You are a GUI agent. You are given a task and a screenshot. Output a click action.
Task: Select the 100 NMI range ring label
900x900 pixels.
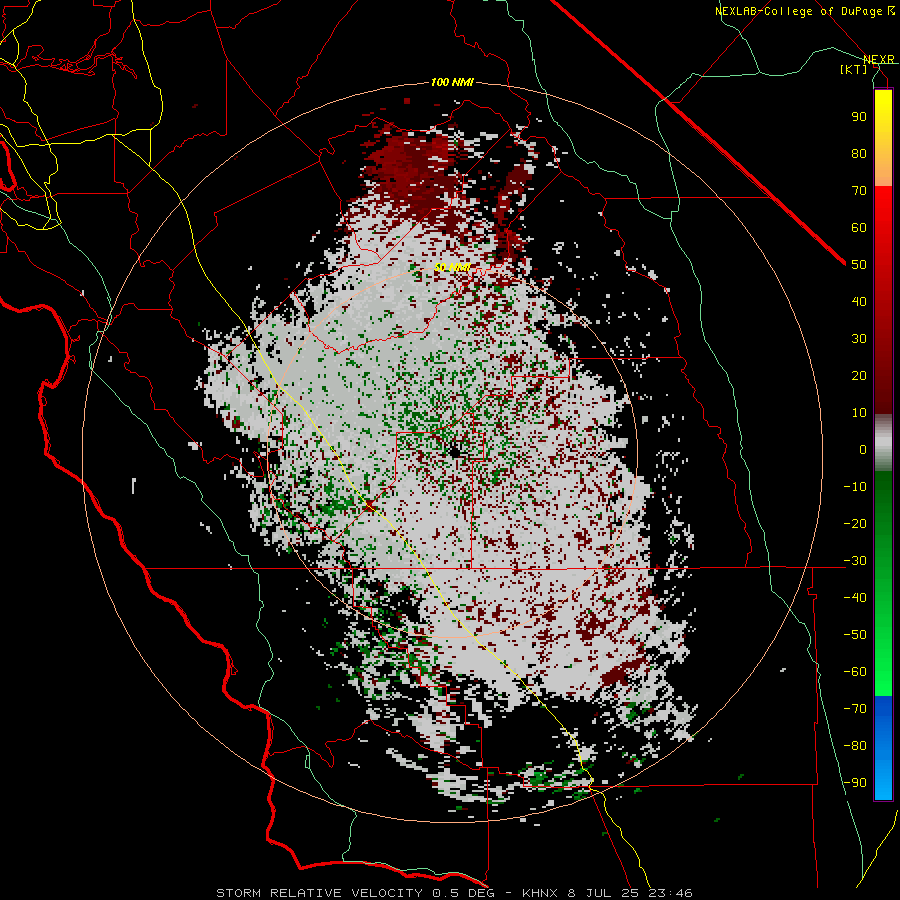(452, 82)
